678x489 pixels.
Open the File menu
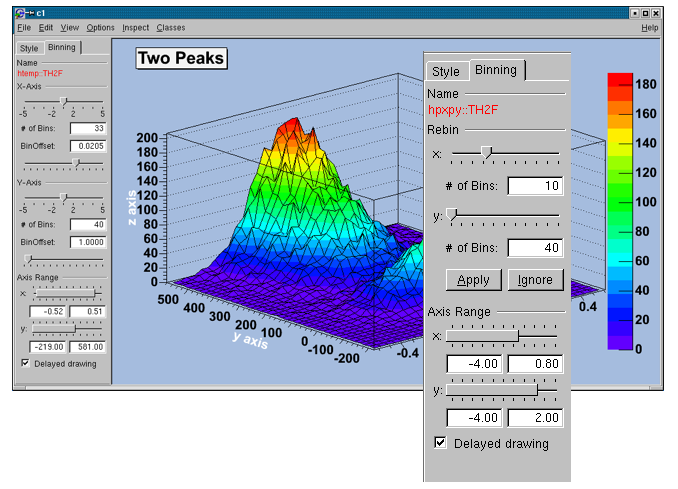(24, 28)
